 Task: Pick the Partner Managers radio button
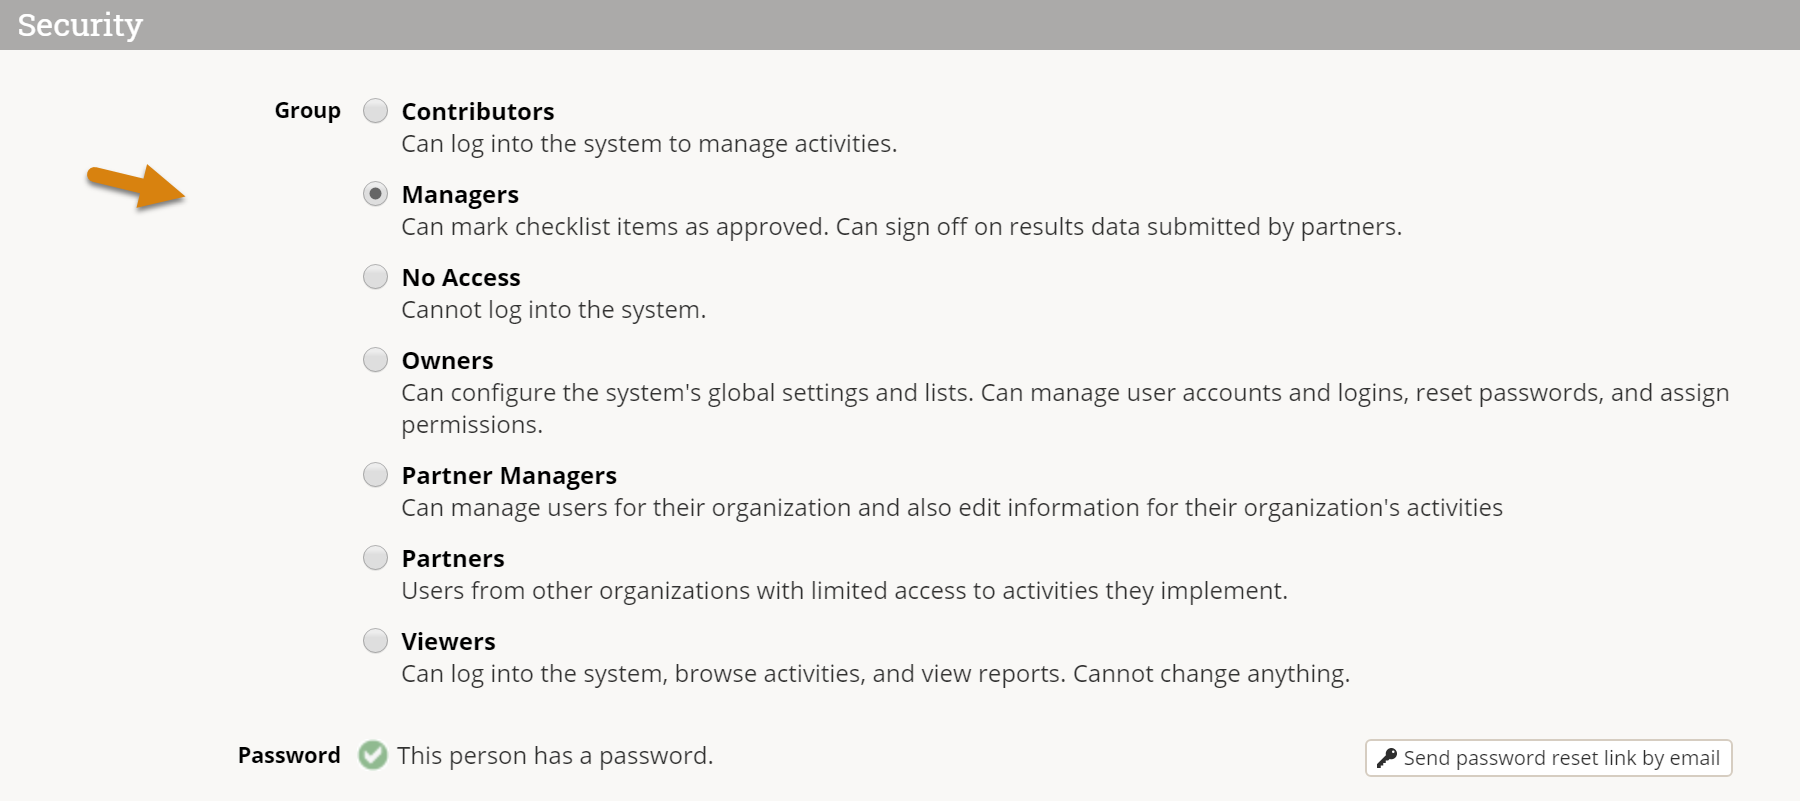pyautogui.click(x=375, y=474)
